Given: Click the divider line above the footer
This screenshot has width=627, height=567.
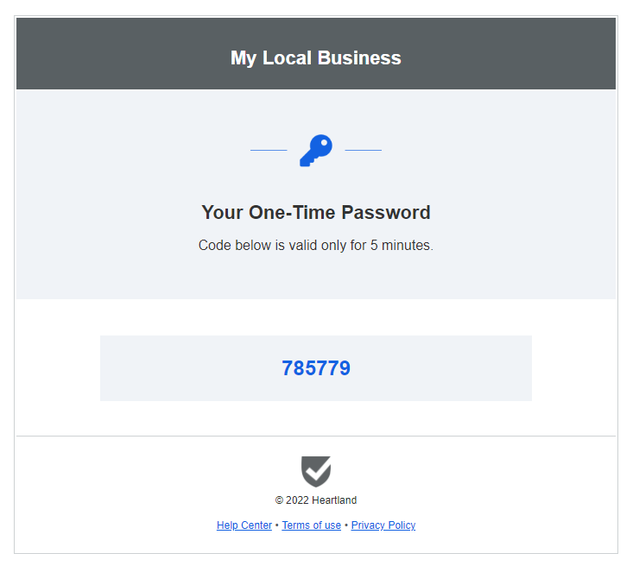Looking at the screenshot, I should [x=316, y=436].
